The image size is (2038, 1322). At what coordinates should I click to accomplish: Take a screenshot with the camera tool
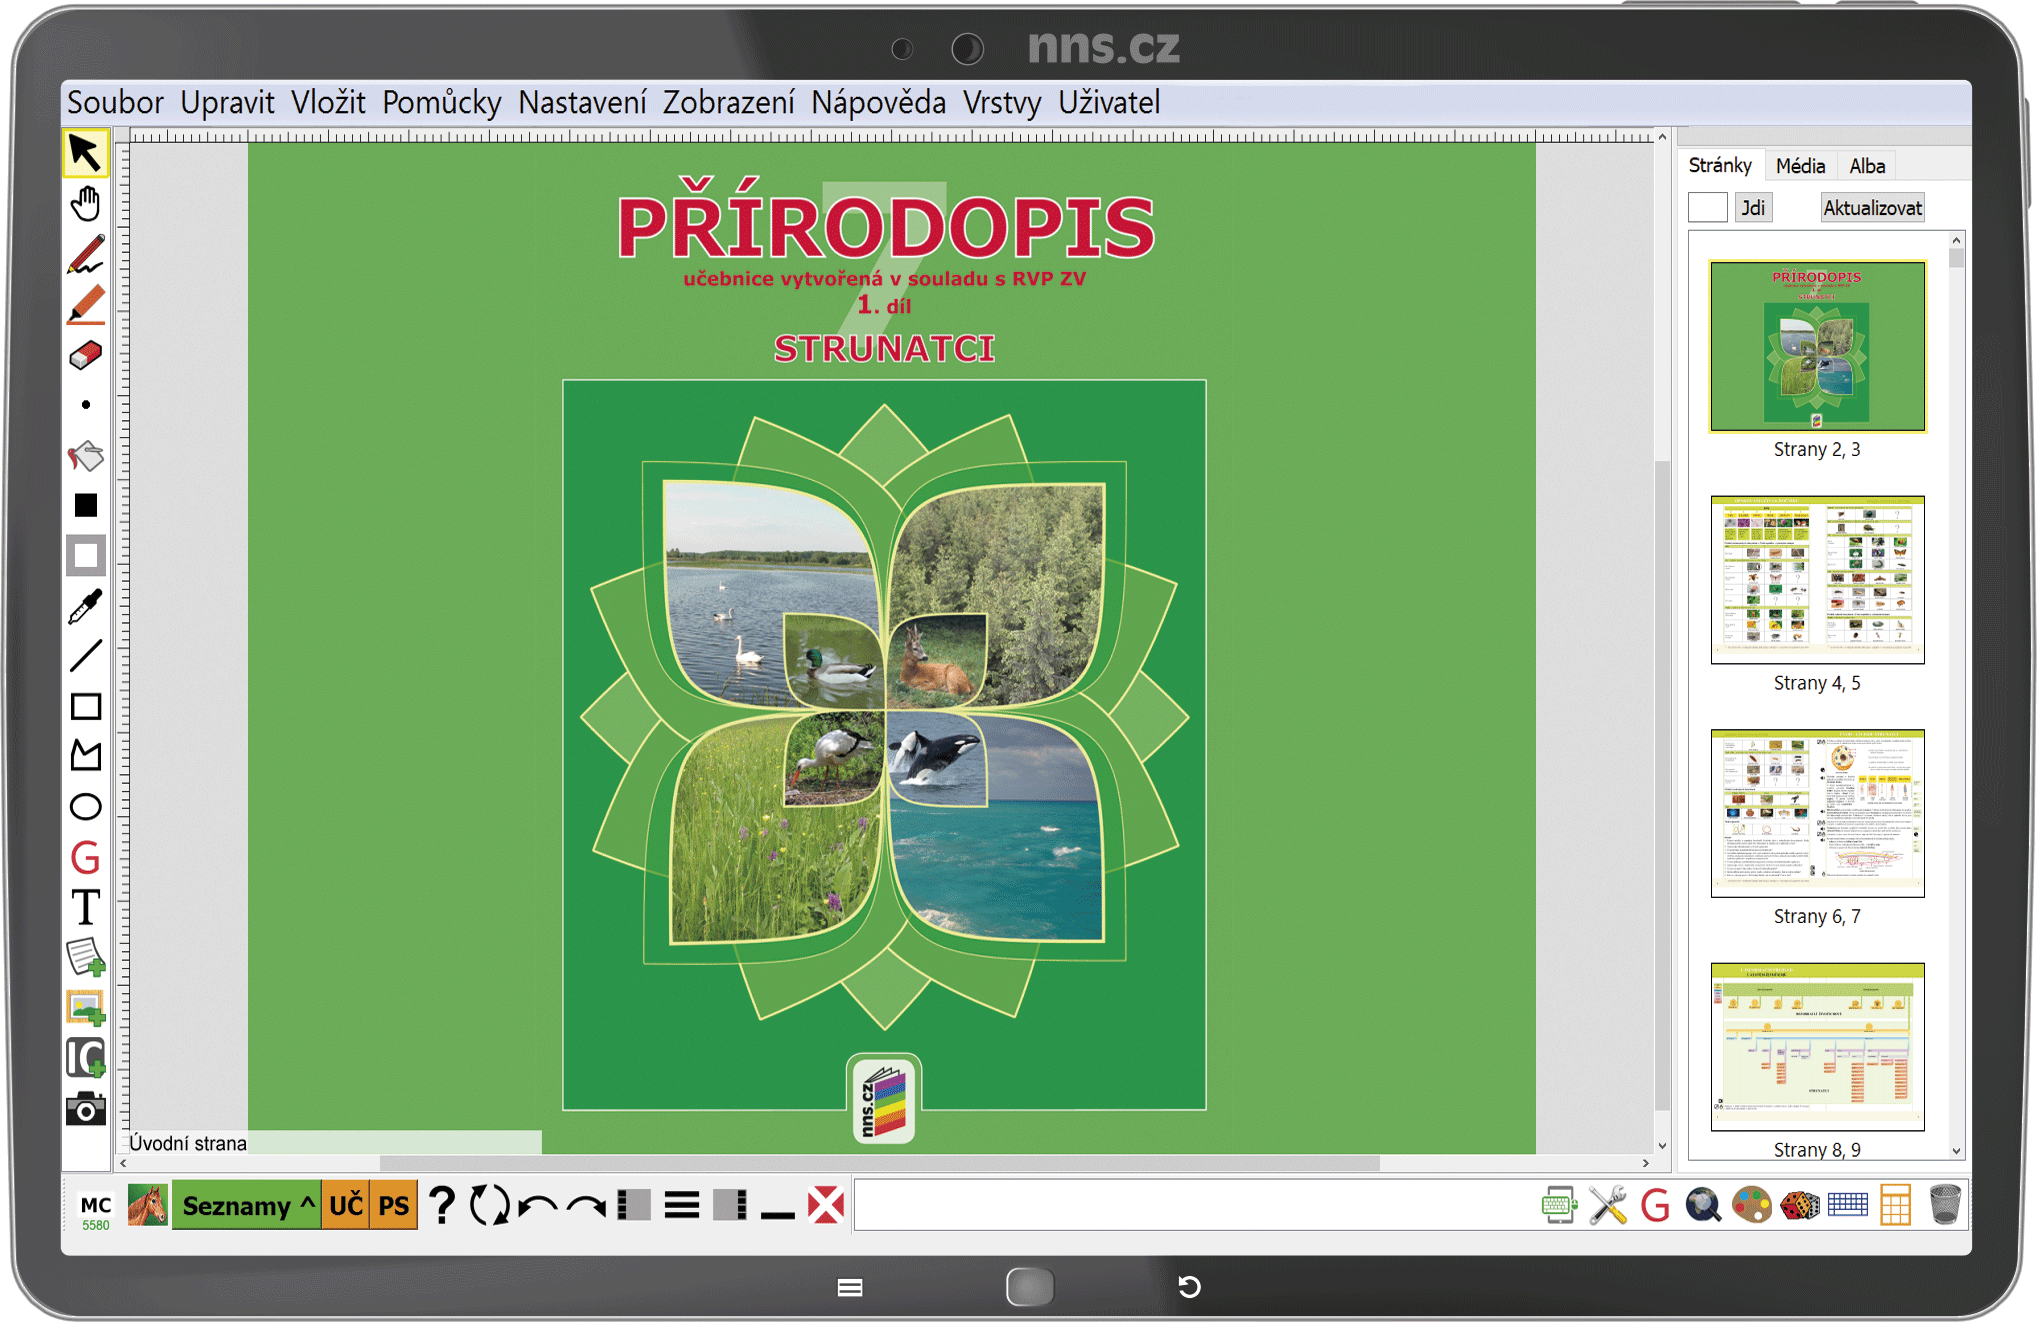click(86, 1109)
